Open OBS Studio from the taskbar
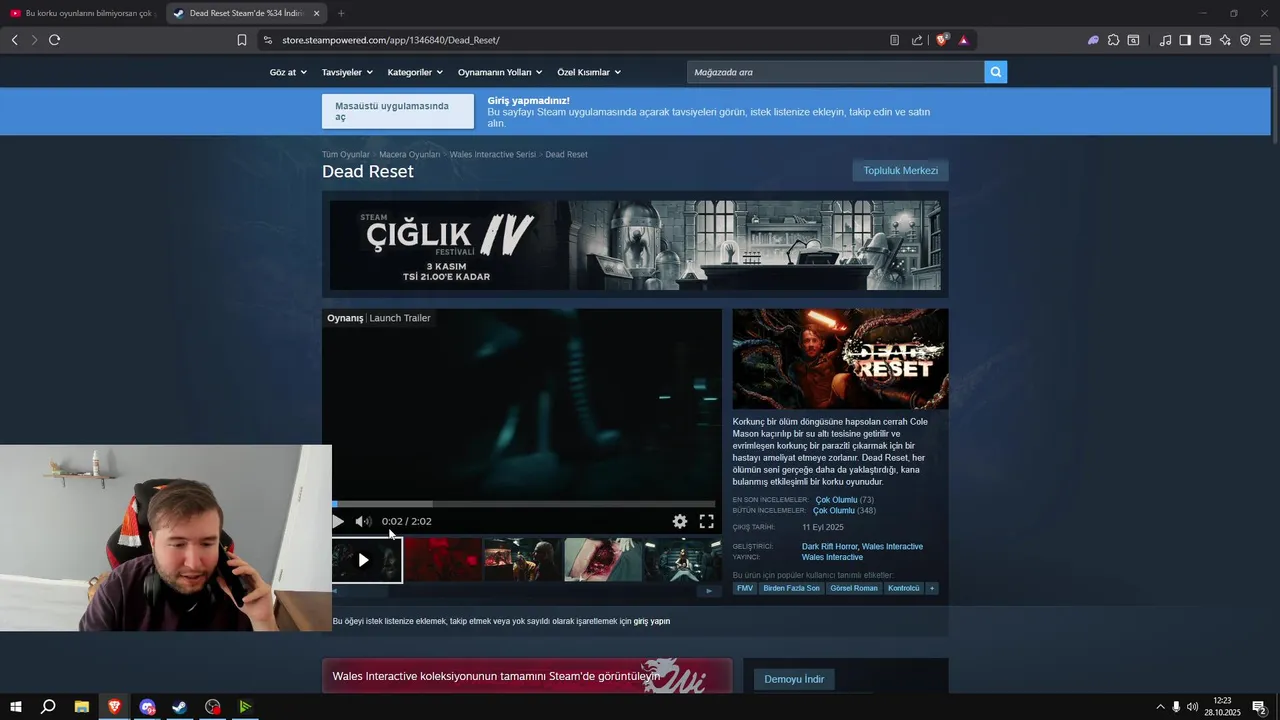Viewport: 1280px width, 720px height. (x=213, y=707)
